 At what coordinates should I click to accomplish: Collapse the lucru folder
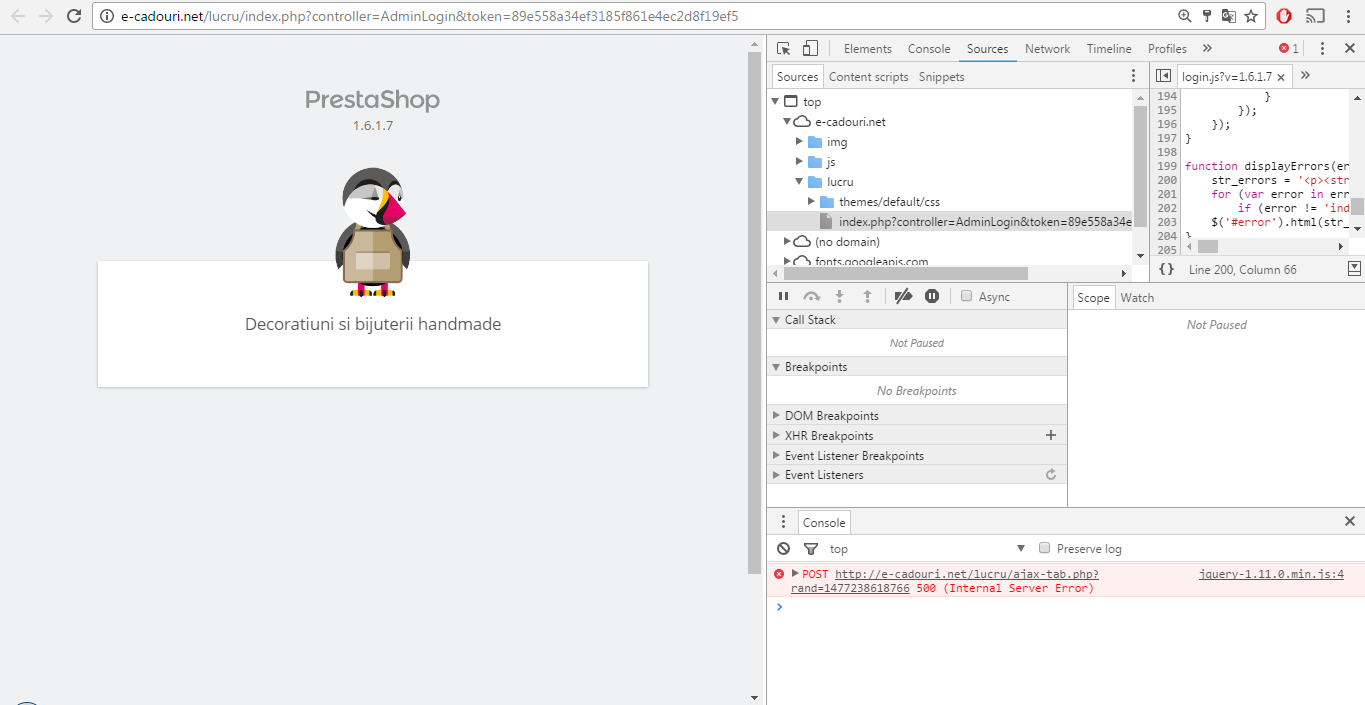(799, 181)
